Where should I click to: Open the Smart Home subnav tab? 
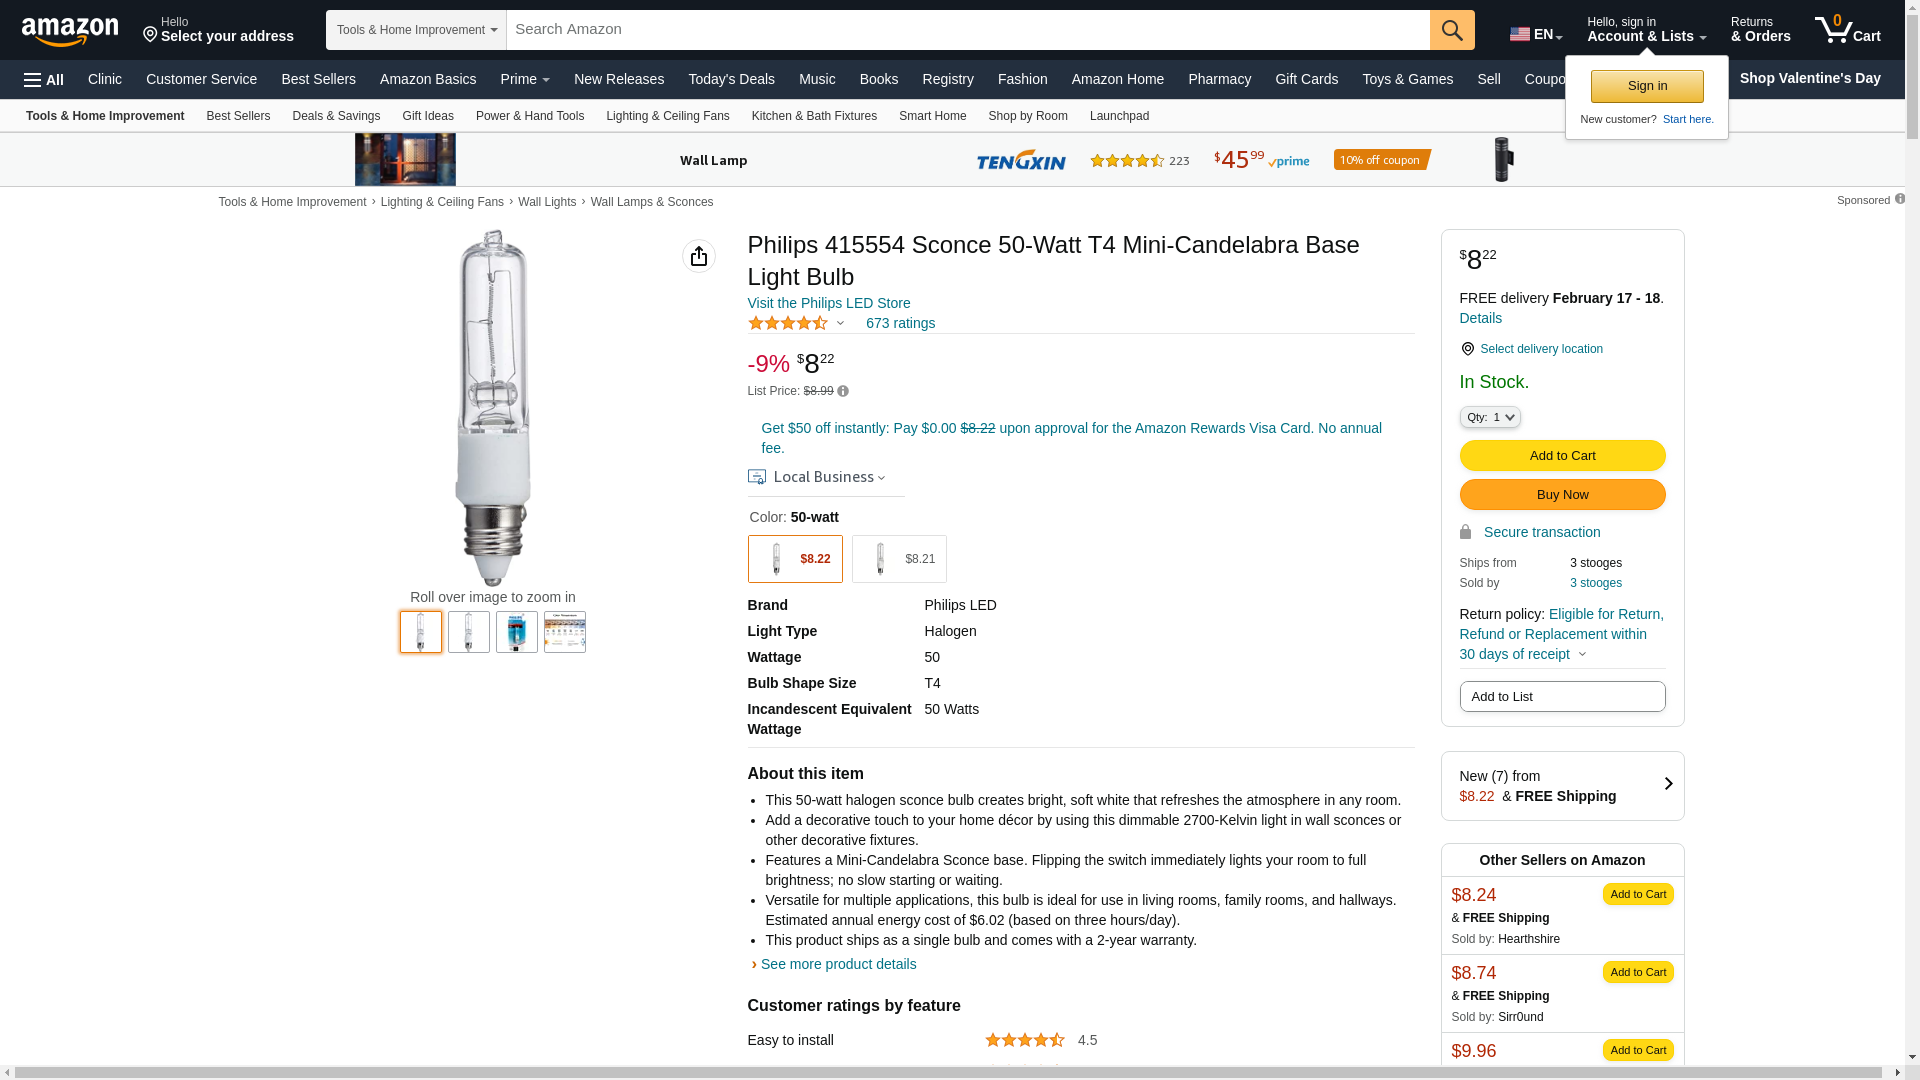(x=932, y=116)
